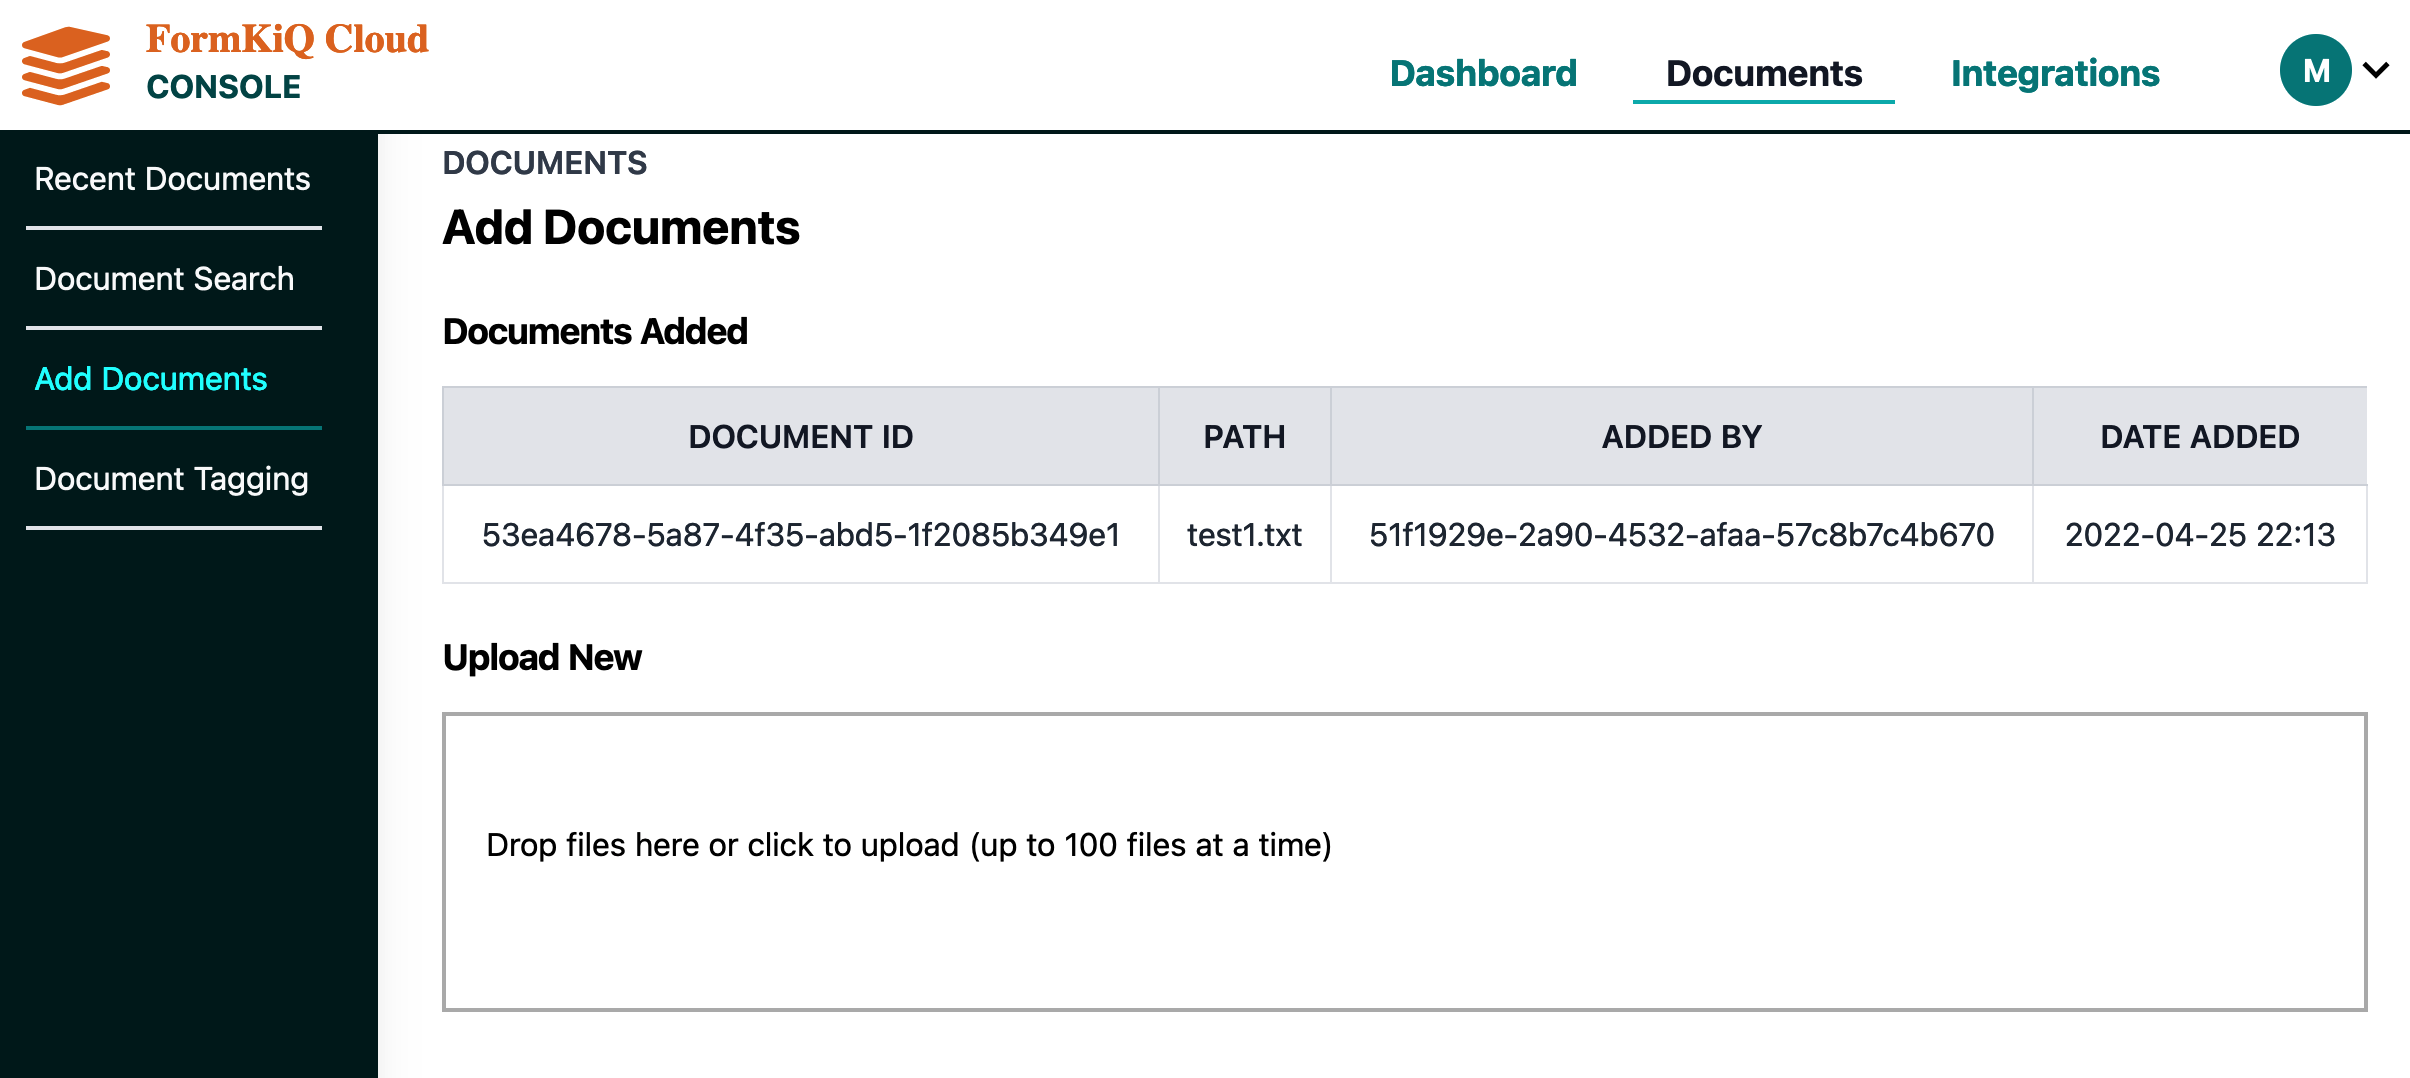Image resolution: width=2410 pixels, height=1078 pixels.
Task: Open the Dashboard tab
Action: 1483,73
